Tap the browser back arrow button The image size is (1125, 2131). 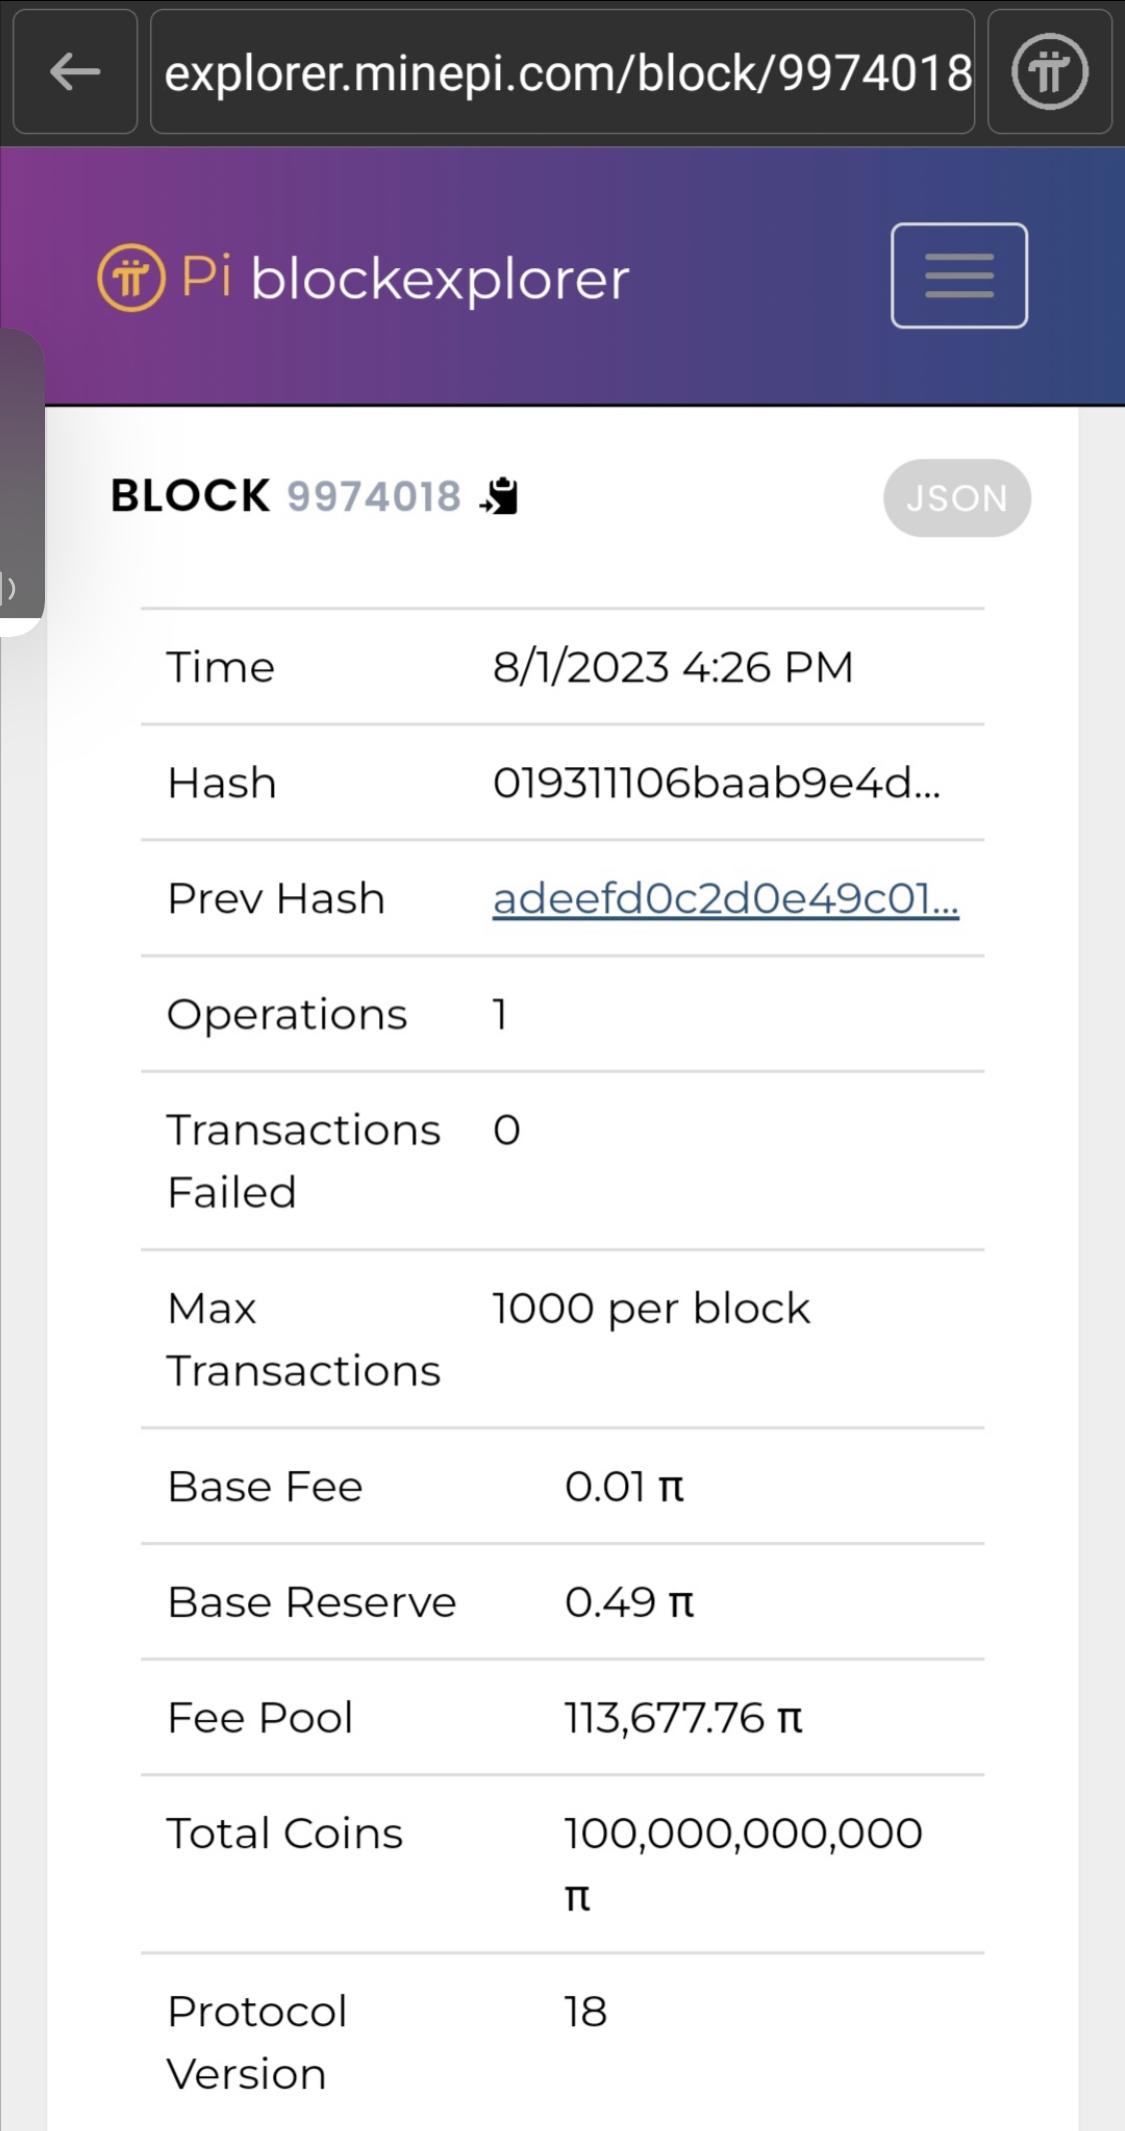point(75,72)
